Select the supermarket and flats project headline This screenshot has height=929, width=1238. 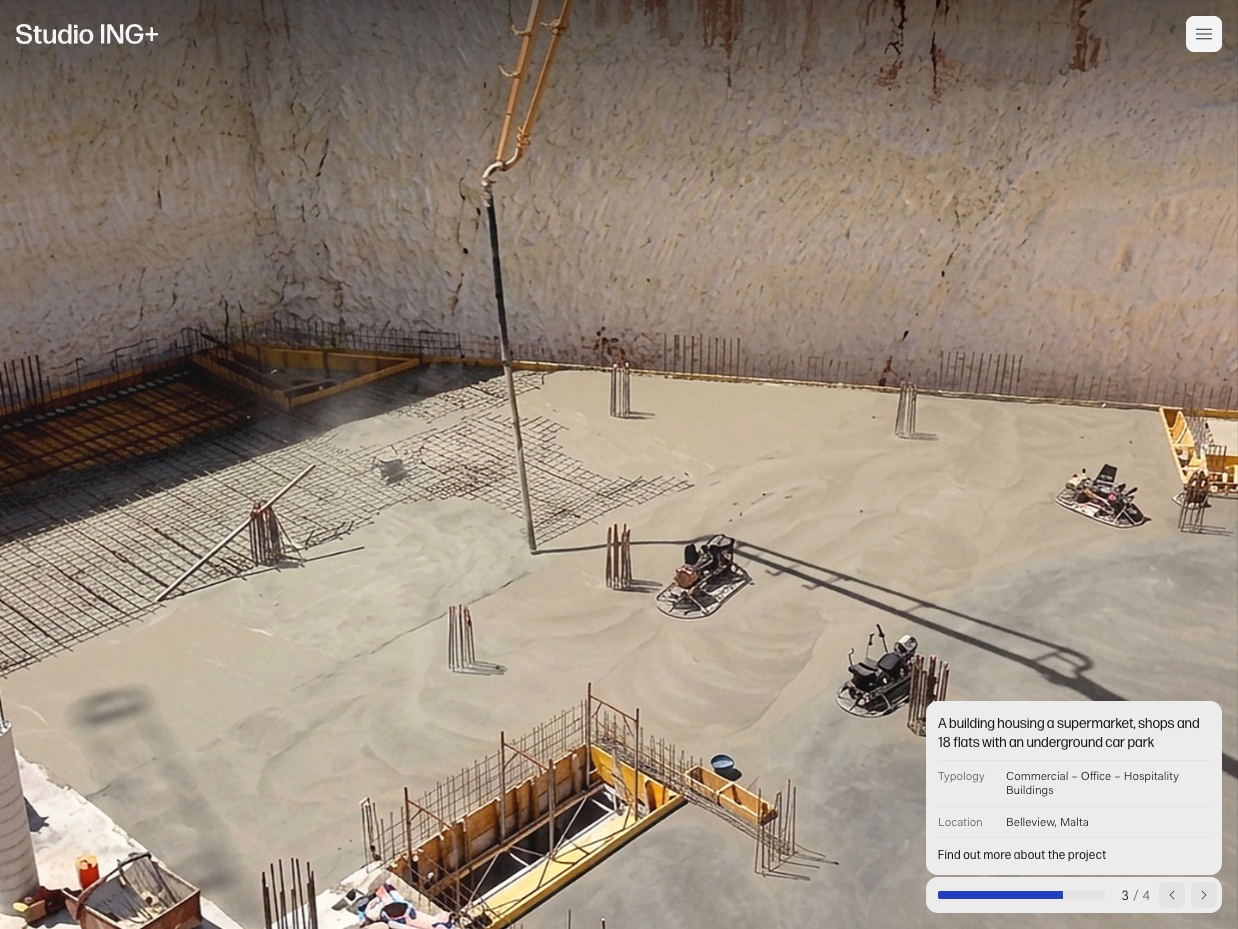point(1068,733)
